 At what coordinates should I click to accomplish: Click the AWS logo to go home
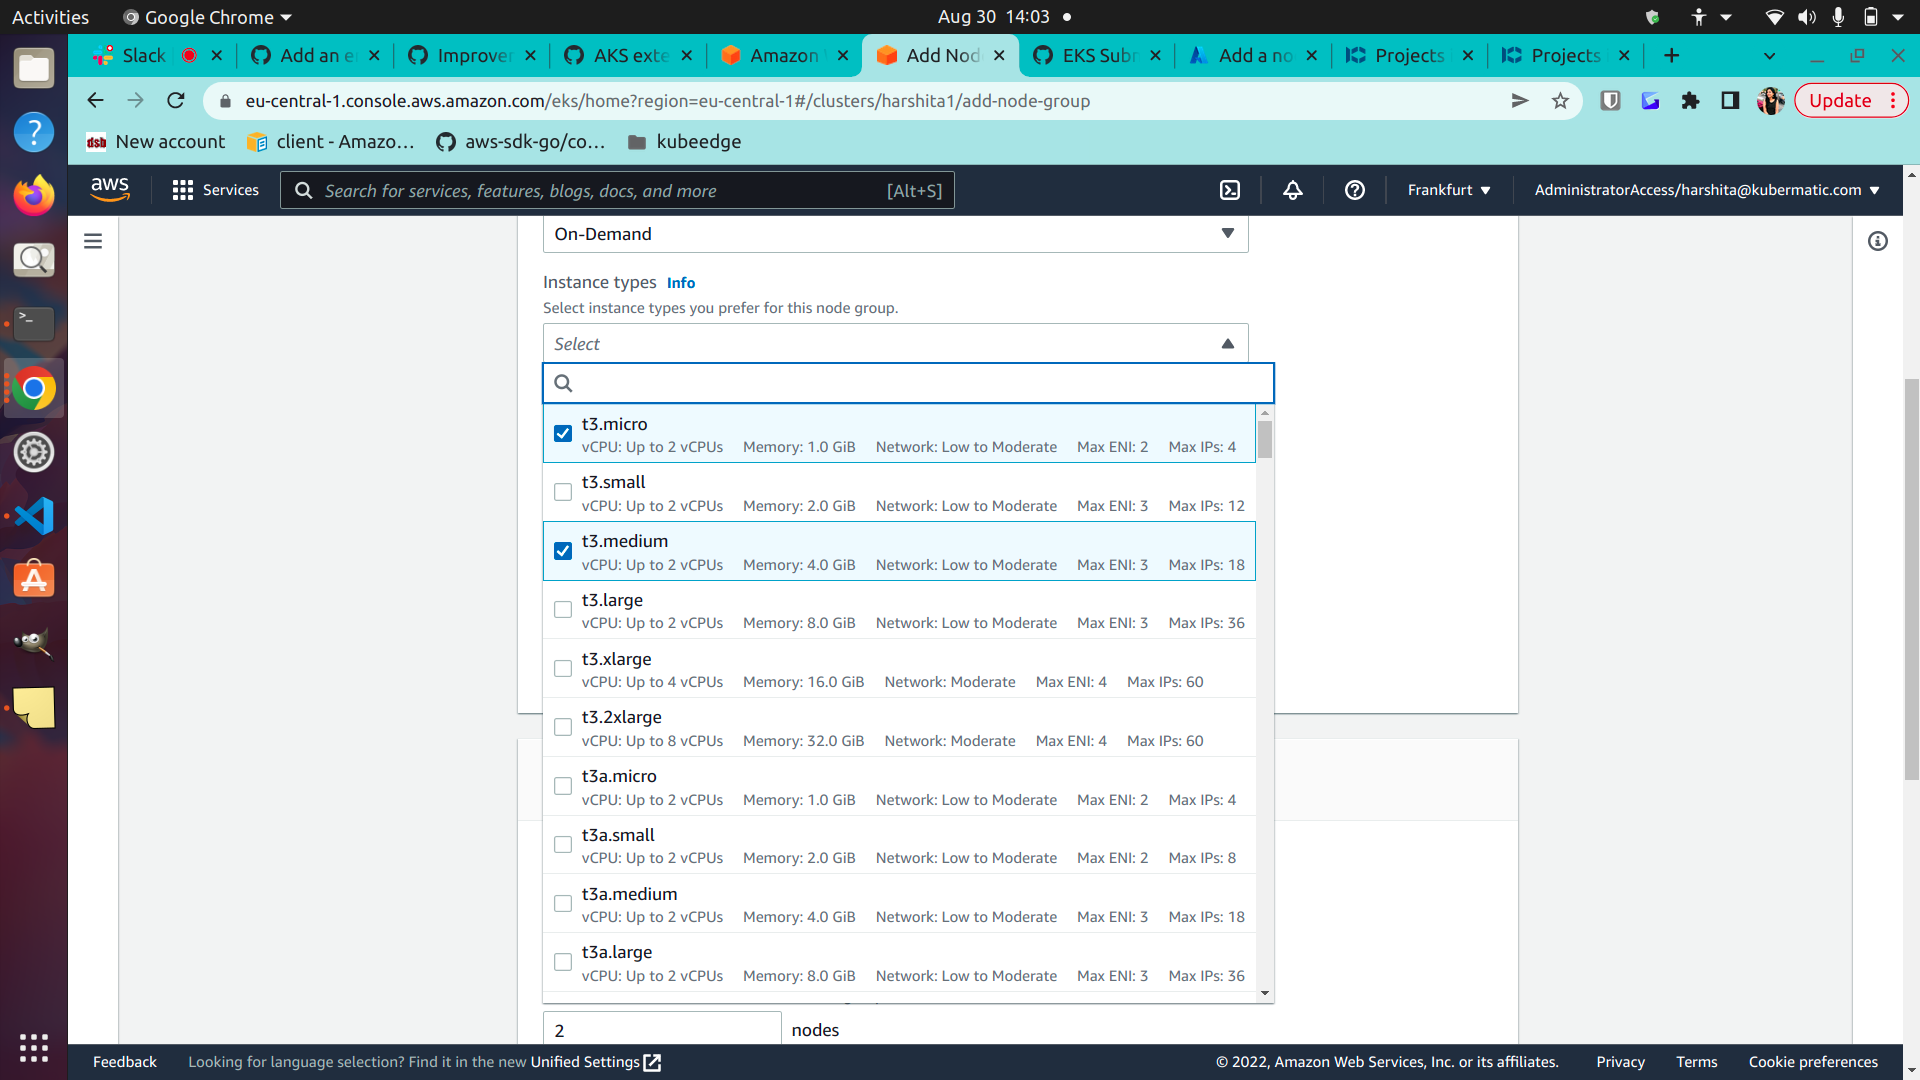click(110, 190)
